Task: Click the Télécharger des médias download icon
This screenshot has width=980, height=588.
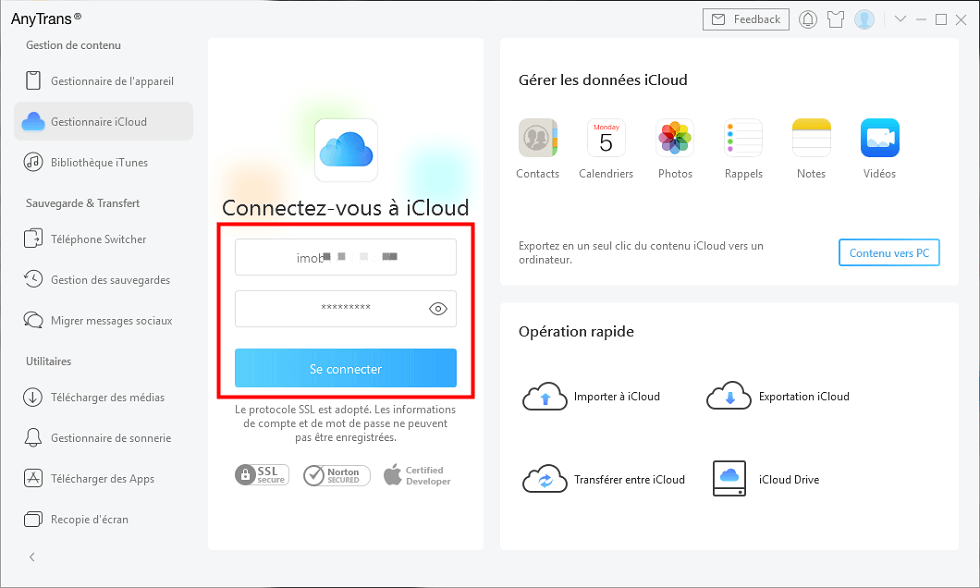Action: (32, 397)
